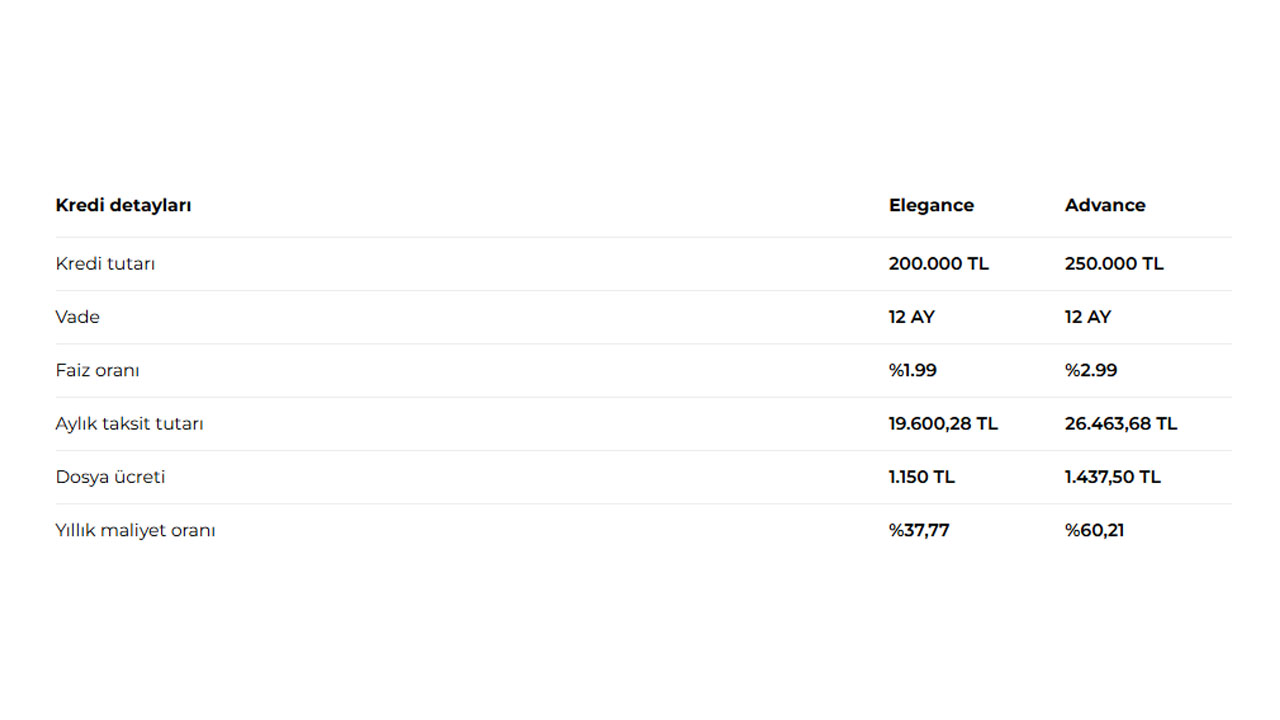
Task: Click the Kredi detayları header
Action: tap(123, 205)
